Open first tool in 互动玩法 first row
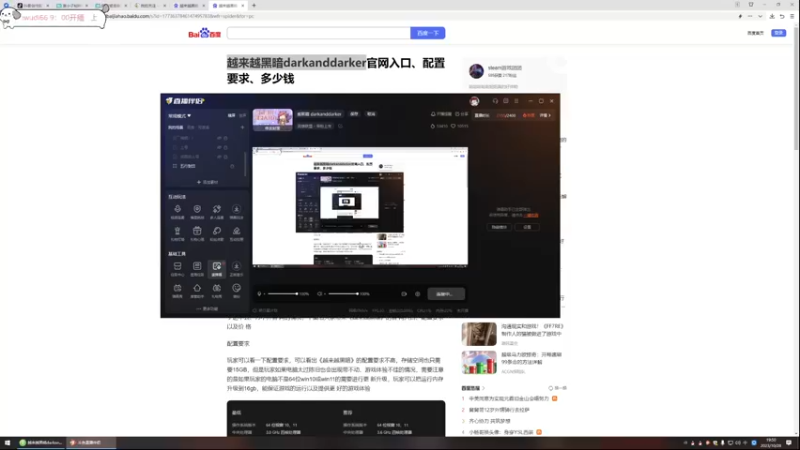The height and width of the screenshot is (450, 800). pos(178,212)
